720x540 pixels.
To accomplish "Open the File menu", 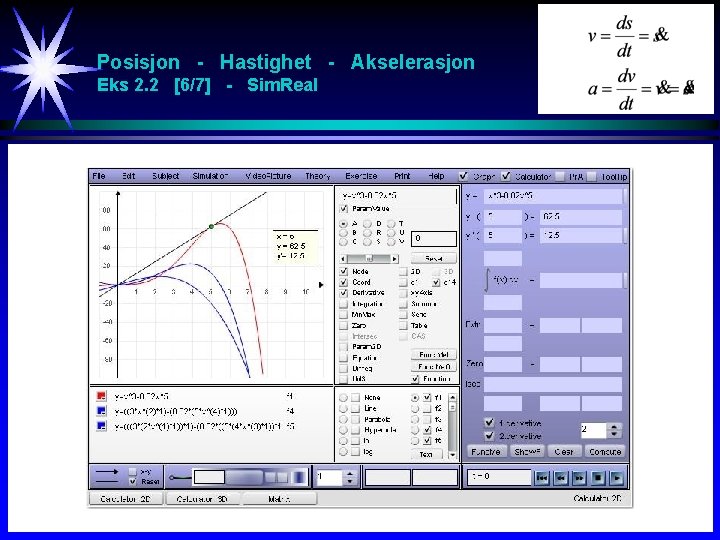I will (99, 176).
